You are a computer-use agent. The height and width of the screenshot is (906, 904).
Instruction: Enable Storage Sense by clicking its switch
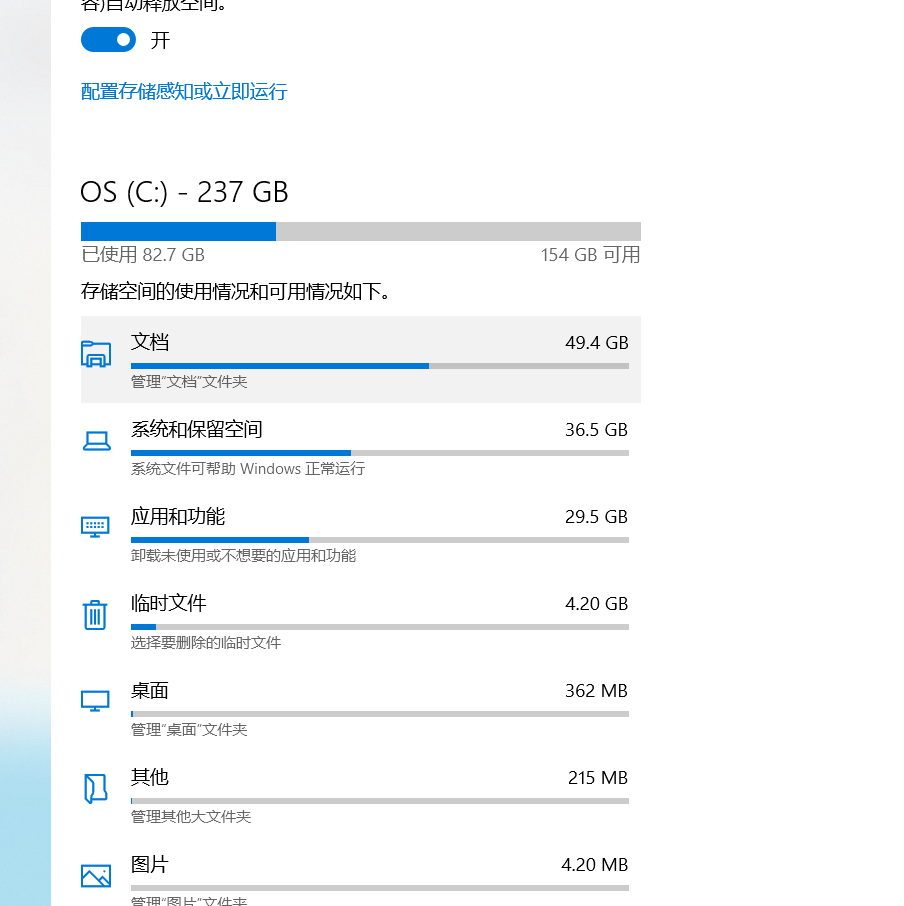tap(108, 40)
